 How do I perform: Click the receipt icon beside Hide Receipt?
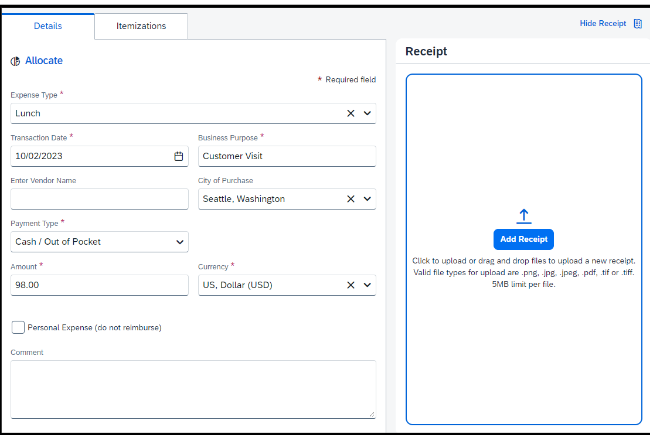(638, 24)
